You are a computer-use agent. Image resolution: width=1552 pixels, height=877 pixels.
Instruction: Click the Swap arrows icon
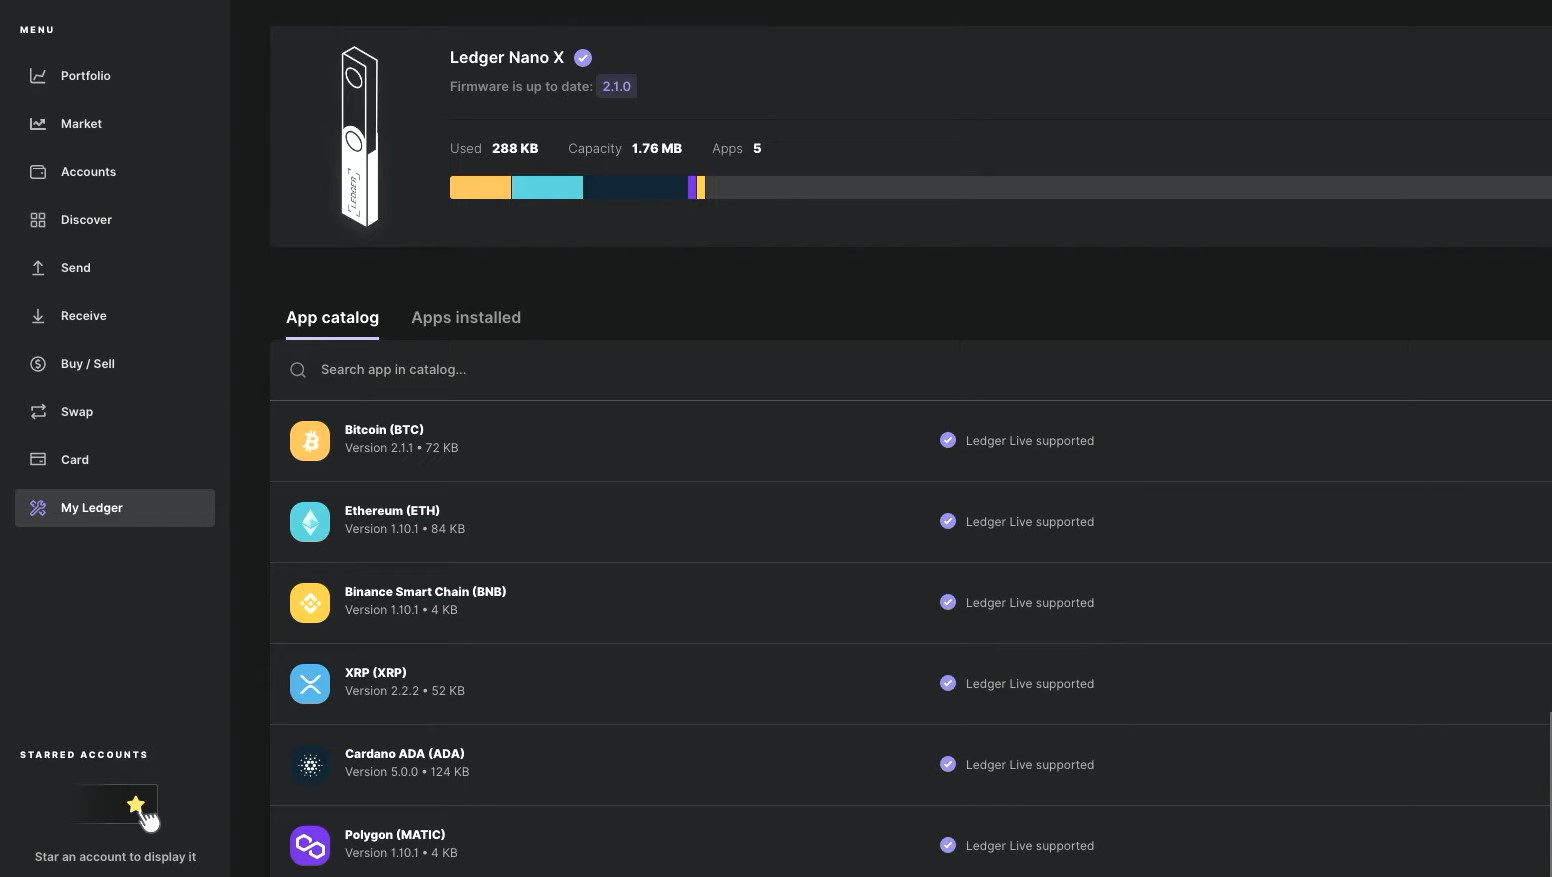[x=38, y=412]
